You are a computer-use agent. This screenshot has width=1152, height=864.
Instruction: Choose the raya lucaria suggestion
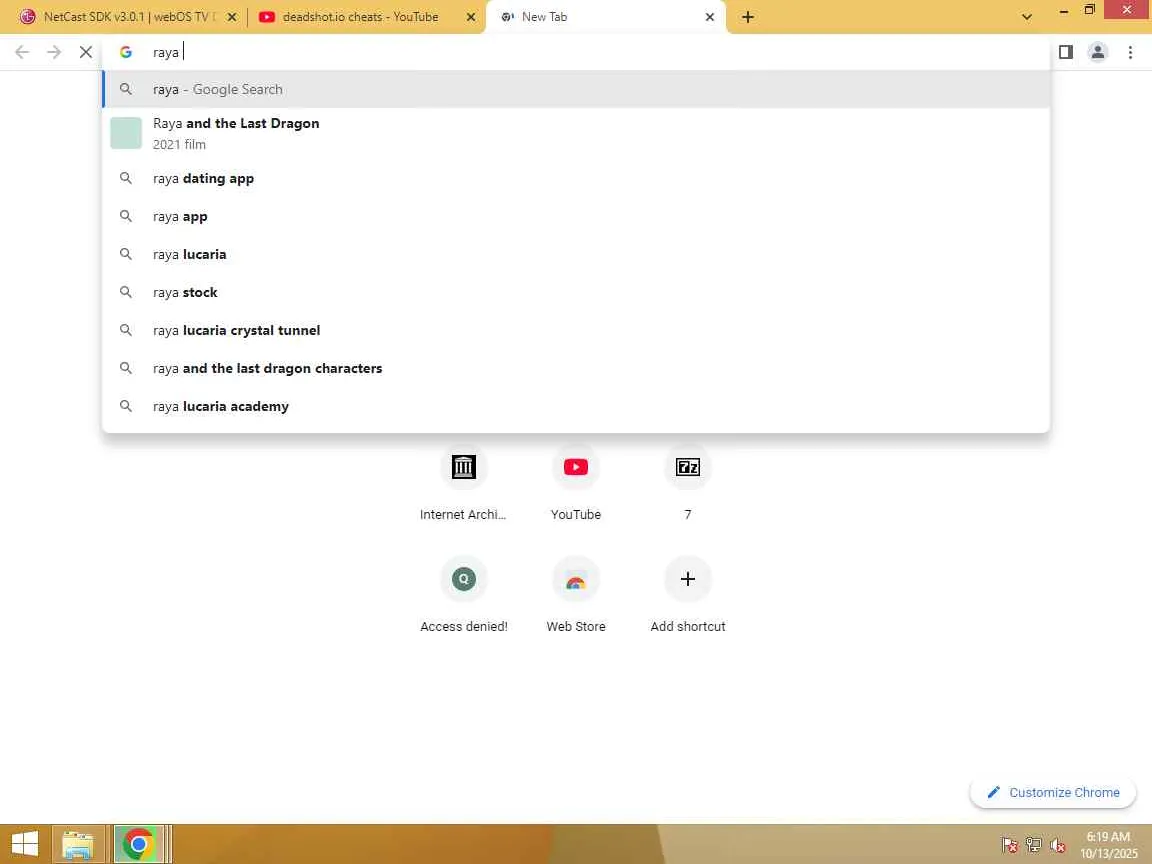tap(576, 254)
